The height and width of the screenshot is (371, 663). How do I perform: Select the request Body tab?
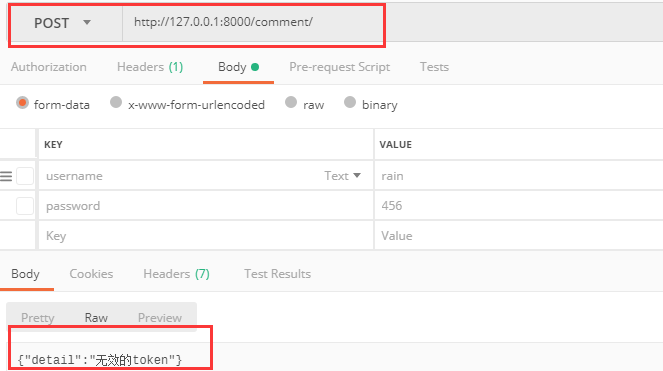(238, 67)
